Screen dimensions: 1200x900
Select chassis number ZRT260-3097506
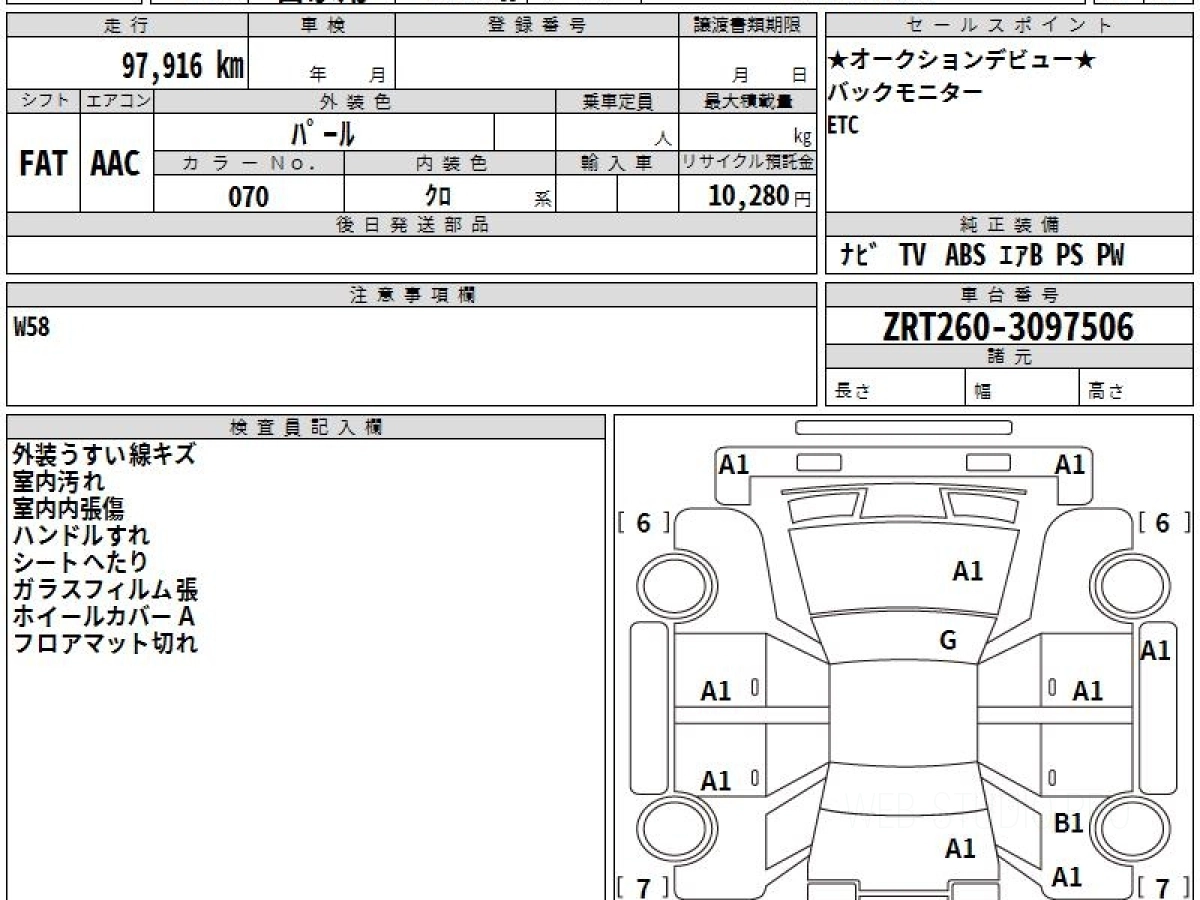click(x=1008, y=327)
